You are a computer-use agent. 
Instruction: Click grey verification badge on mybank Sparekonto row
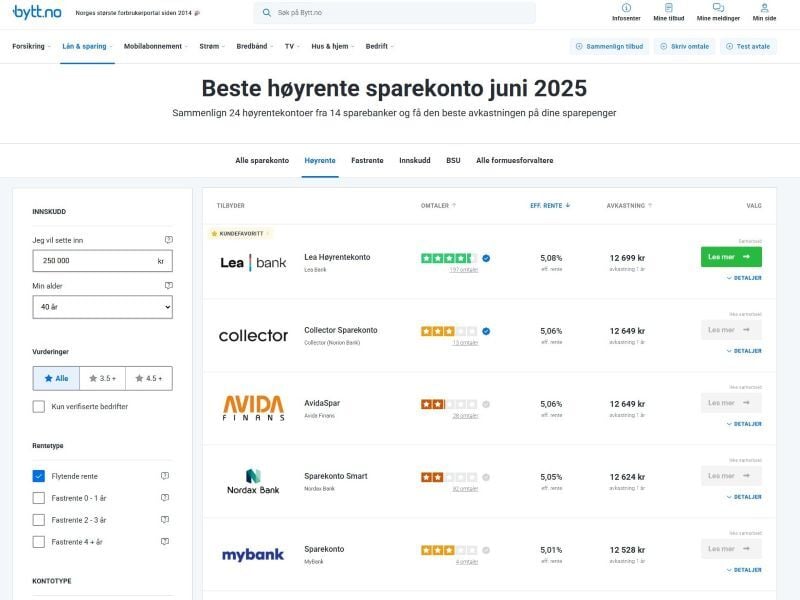pos(486,550)
